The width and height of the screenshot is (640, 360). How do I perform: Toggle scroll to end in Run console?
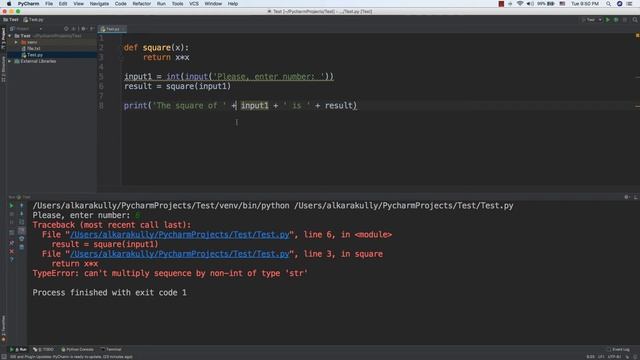coord(22,231)
